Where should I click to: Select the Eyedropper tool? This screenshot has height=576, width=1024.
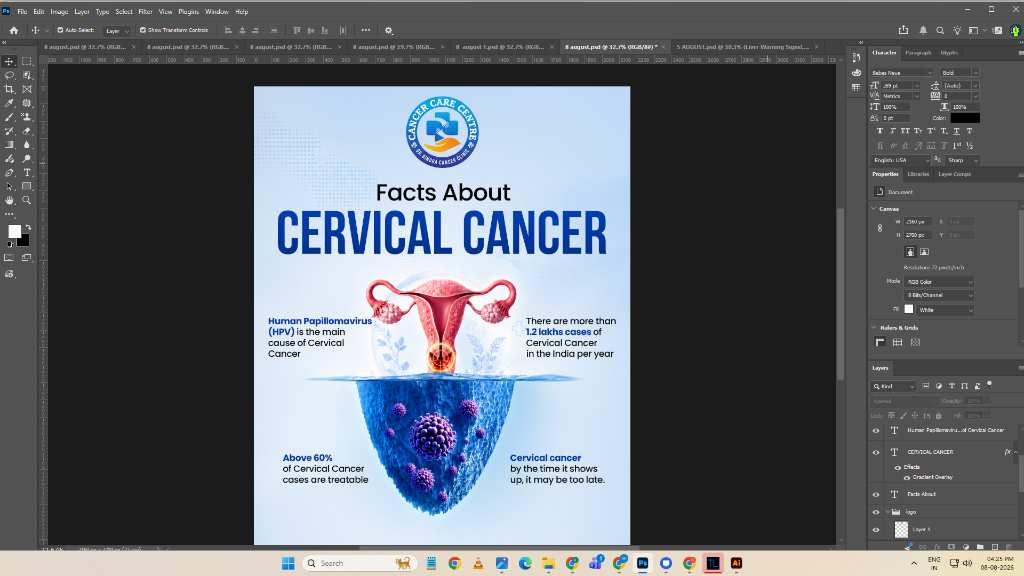tap(9, 103)
